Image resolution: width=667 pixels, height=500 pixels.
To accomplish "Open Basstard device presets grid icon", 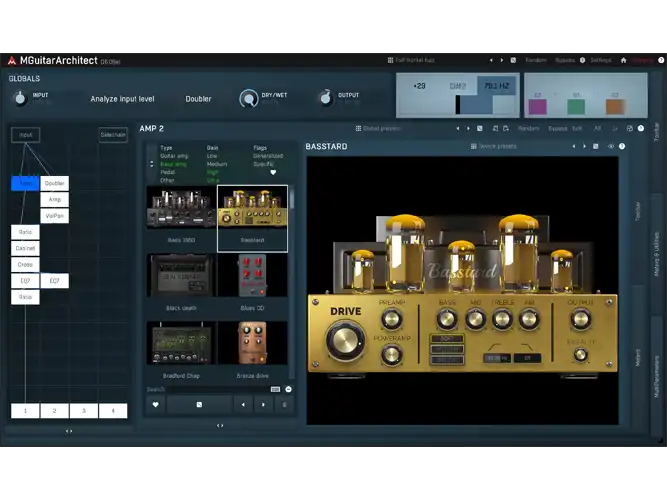I will point(473,146).
